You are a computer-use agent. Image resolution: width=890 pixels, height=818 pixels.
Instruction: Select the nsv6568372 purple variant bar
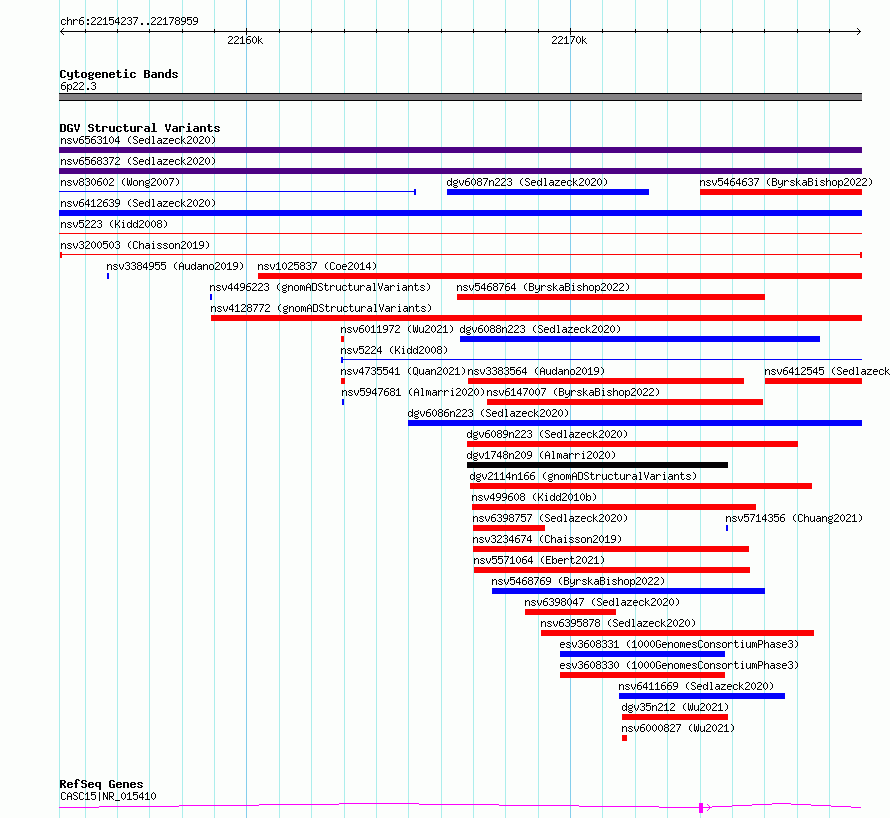click(x=460, y=171)
